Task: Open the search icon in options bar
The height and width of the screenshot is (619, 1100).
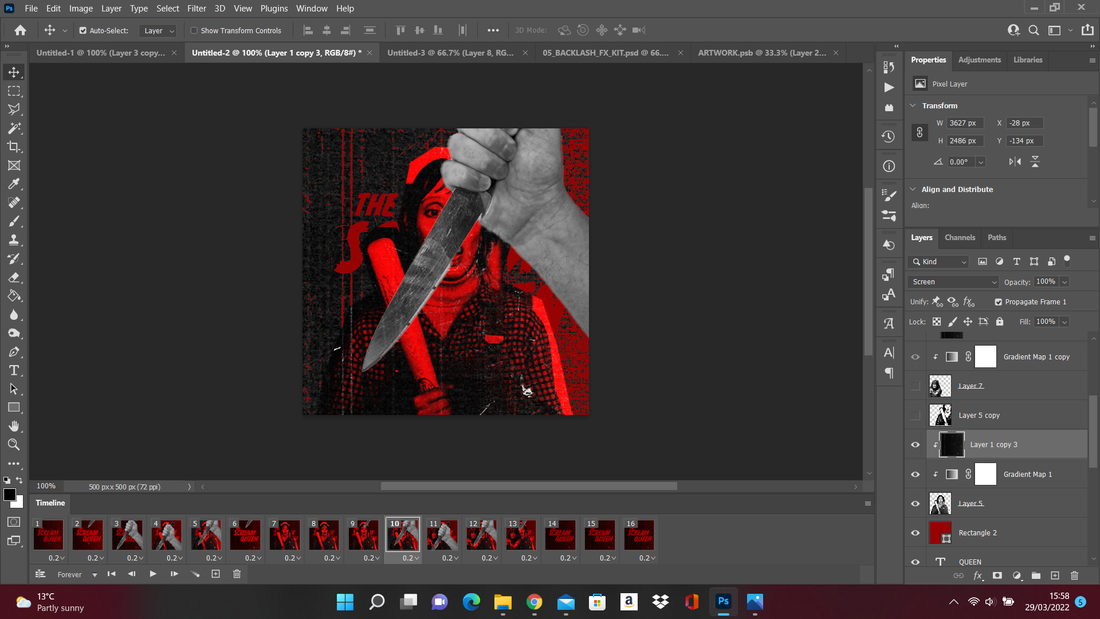Action: [1033, 30]
